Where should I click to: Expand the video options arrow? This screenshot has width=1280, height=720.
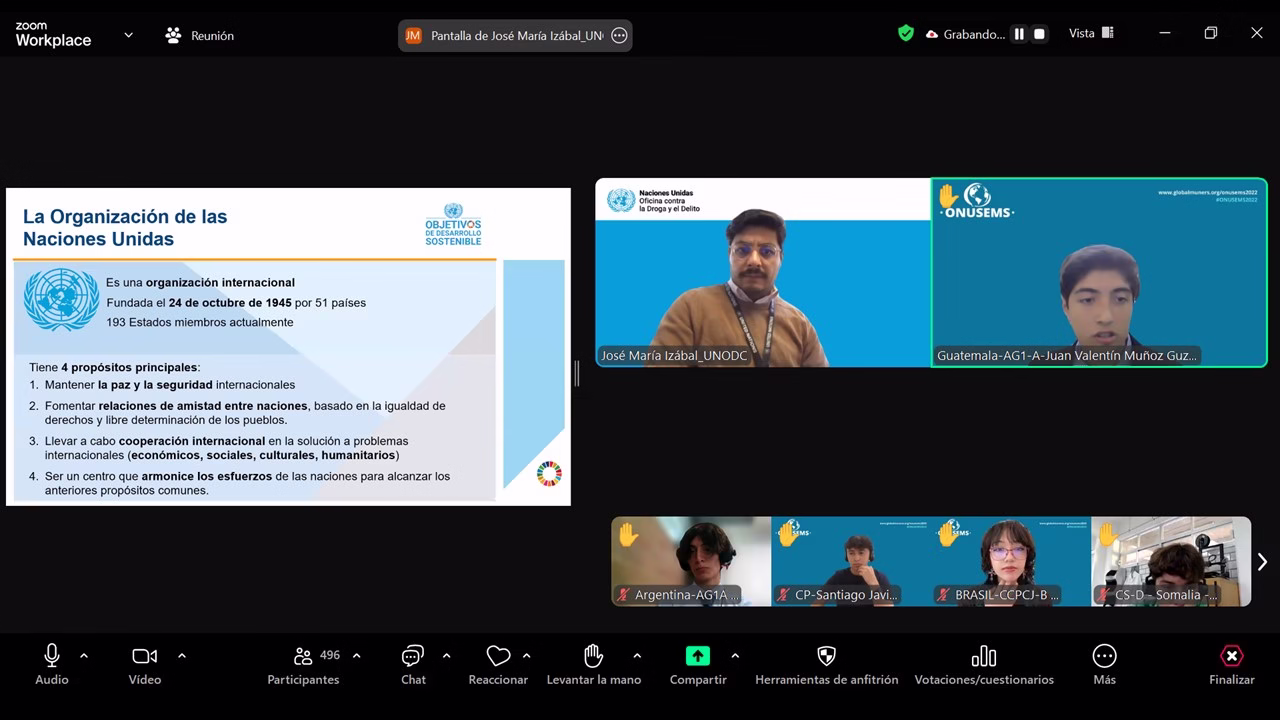(182, 656)
